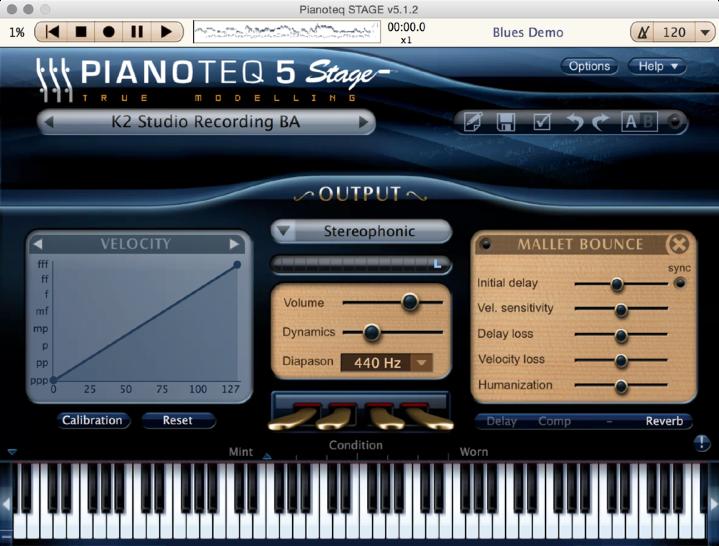Click the Pianoteq 5 Stage logo
The width and height of the screenshot is (719, 546).
coord(213,80)
